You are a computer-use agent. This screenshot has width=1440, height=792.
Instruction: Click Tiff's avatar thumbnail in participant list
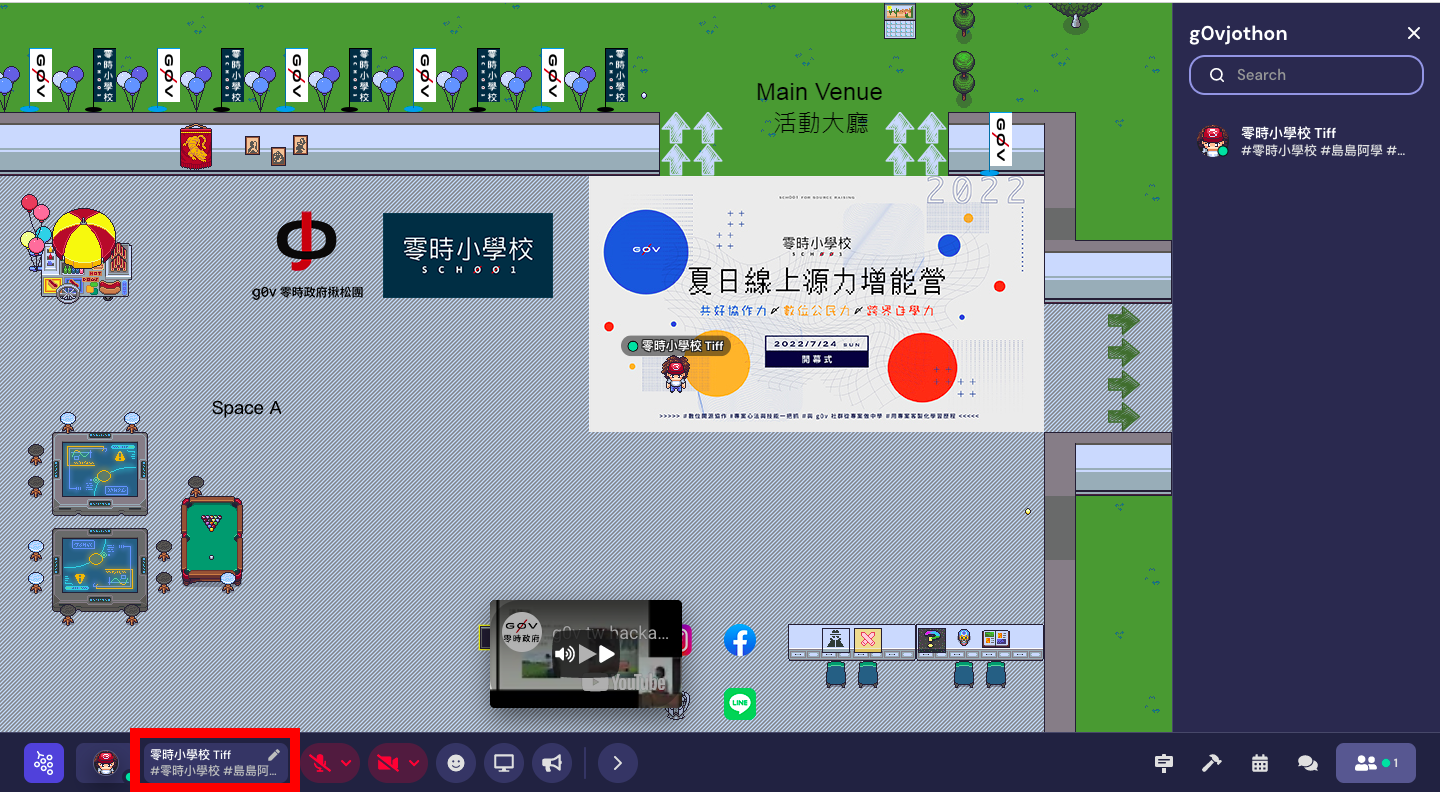1213,141
